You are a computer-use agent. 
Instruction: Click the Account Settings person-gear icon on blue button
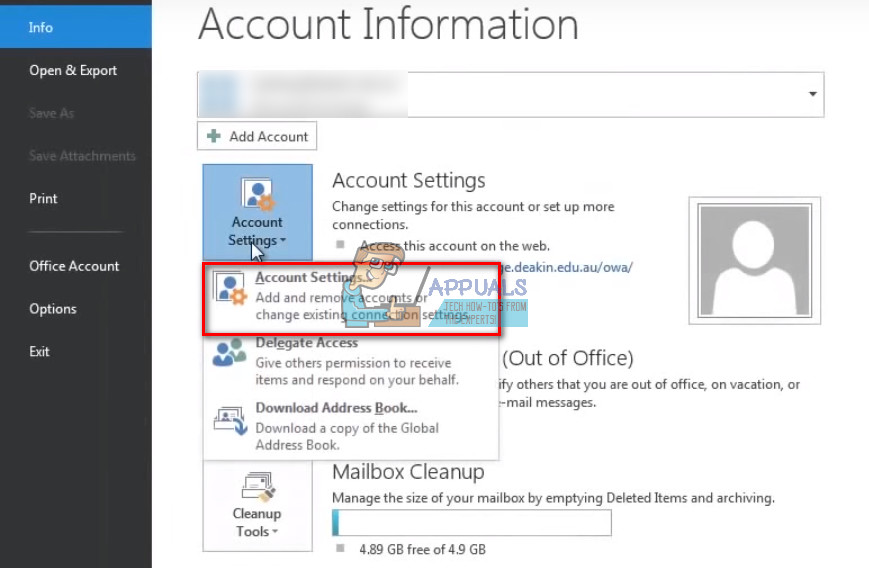(x=258, y=194)
